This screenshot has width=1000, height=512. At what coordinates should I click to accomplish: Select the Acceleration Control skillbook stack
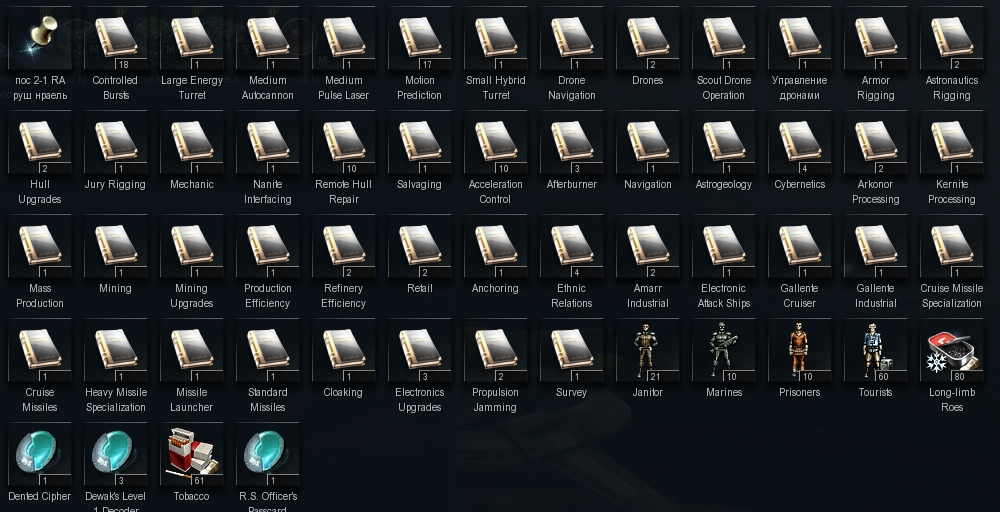[x=496, y=142]
